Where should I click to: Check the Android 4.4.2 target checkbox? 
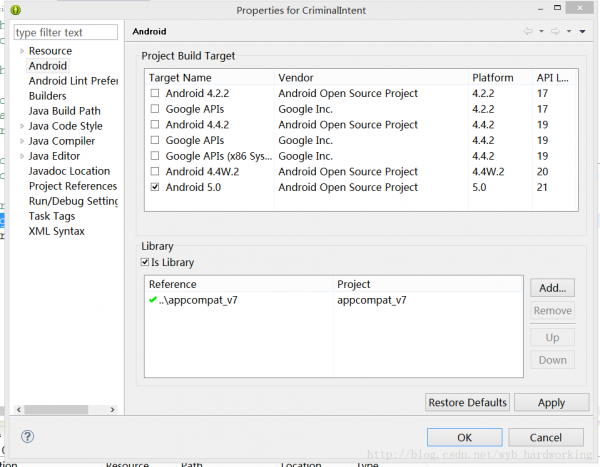[x=155, y=124]
